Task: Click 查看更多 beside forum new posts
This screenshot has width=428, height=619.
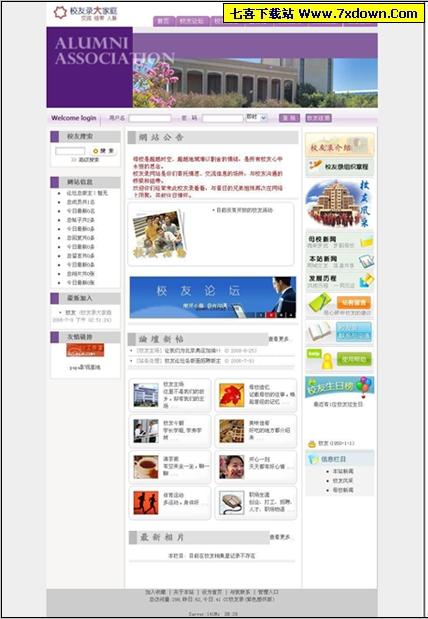Action: pyautogui.click(x=279, y=339)
